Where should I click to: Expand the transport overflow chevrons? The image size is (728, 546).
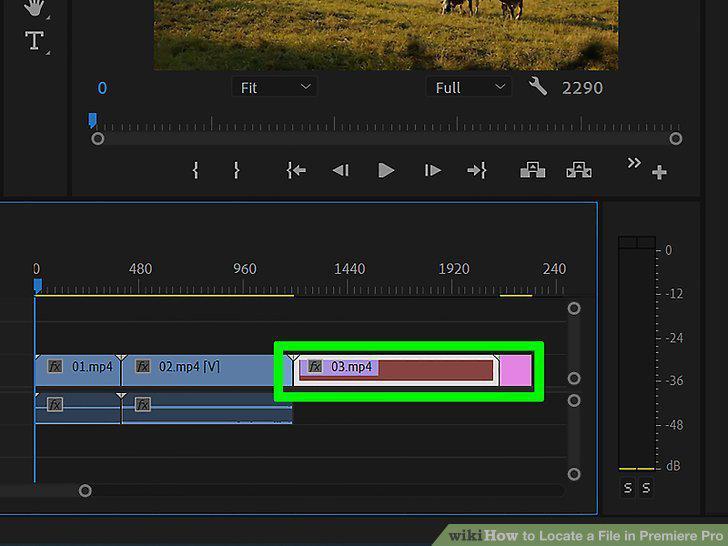coord(634,163)
